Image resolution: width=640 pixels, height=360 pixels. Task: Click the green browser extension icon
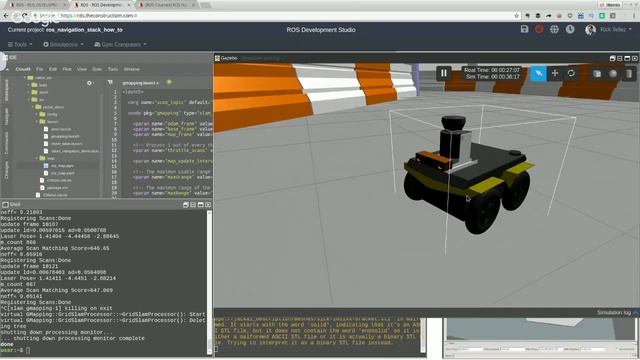point(602,16)
